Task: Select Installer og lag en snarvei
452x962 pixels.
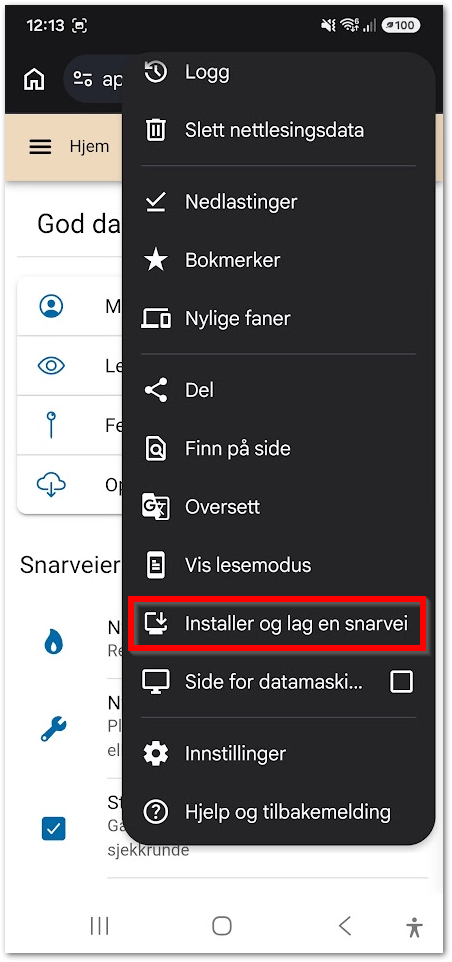Action: (277, 623)
